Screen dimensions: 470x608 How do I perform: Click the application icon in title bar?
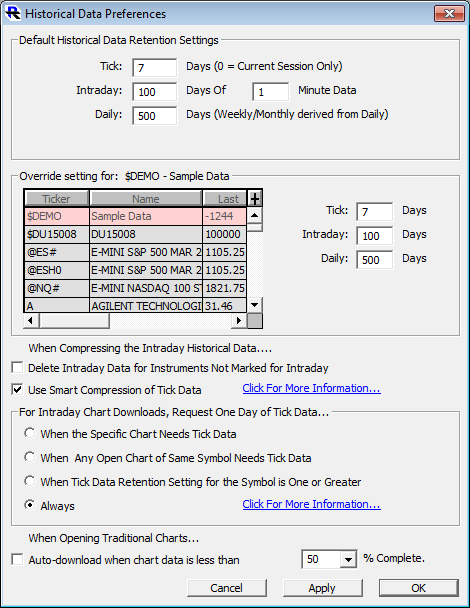click(x=13, y=13)
